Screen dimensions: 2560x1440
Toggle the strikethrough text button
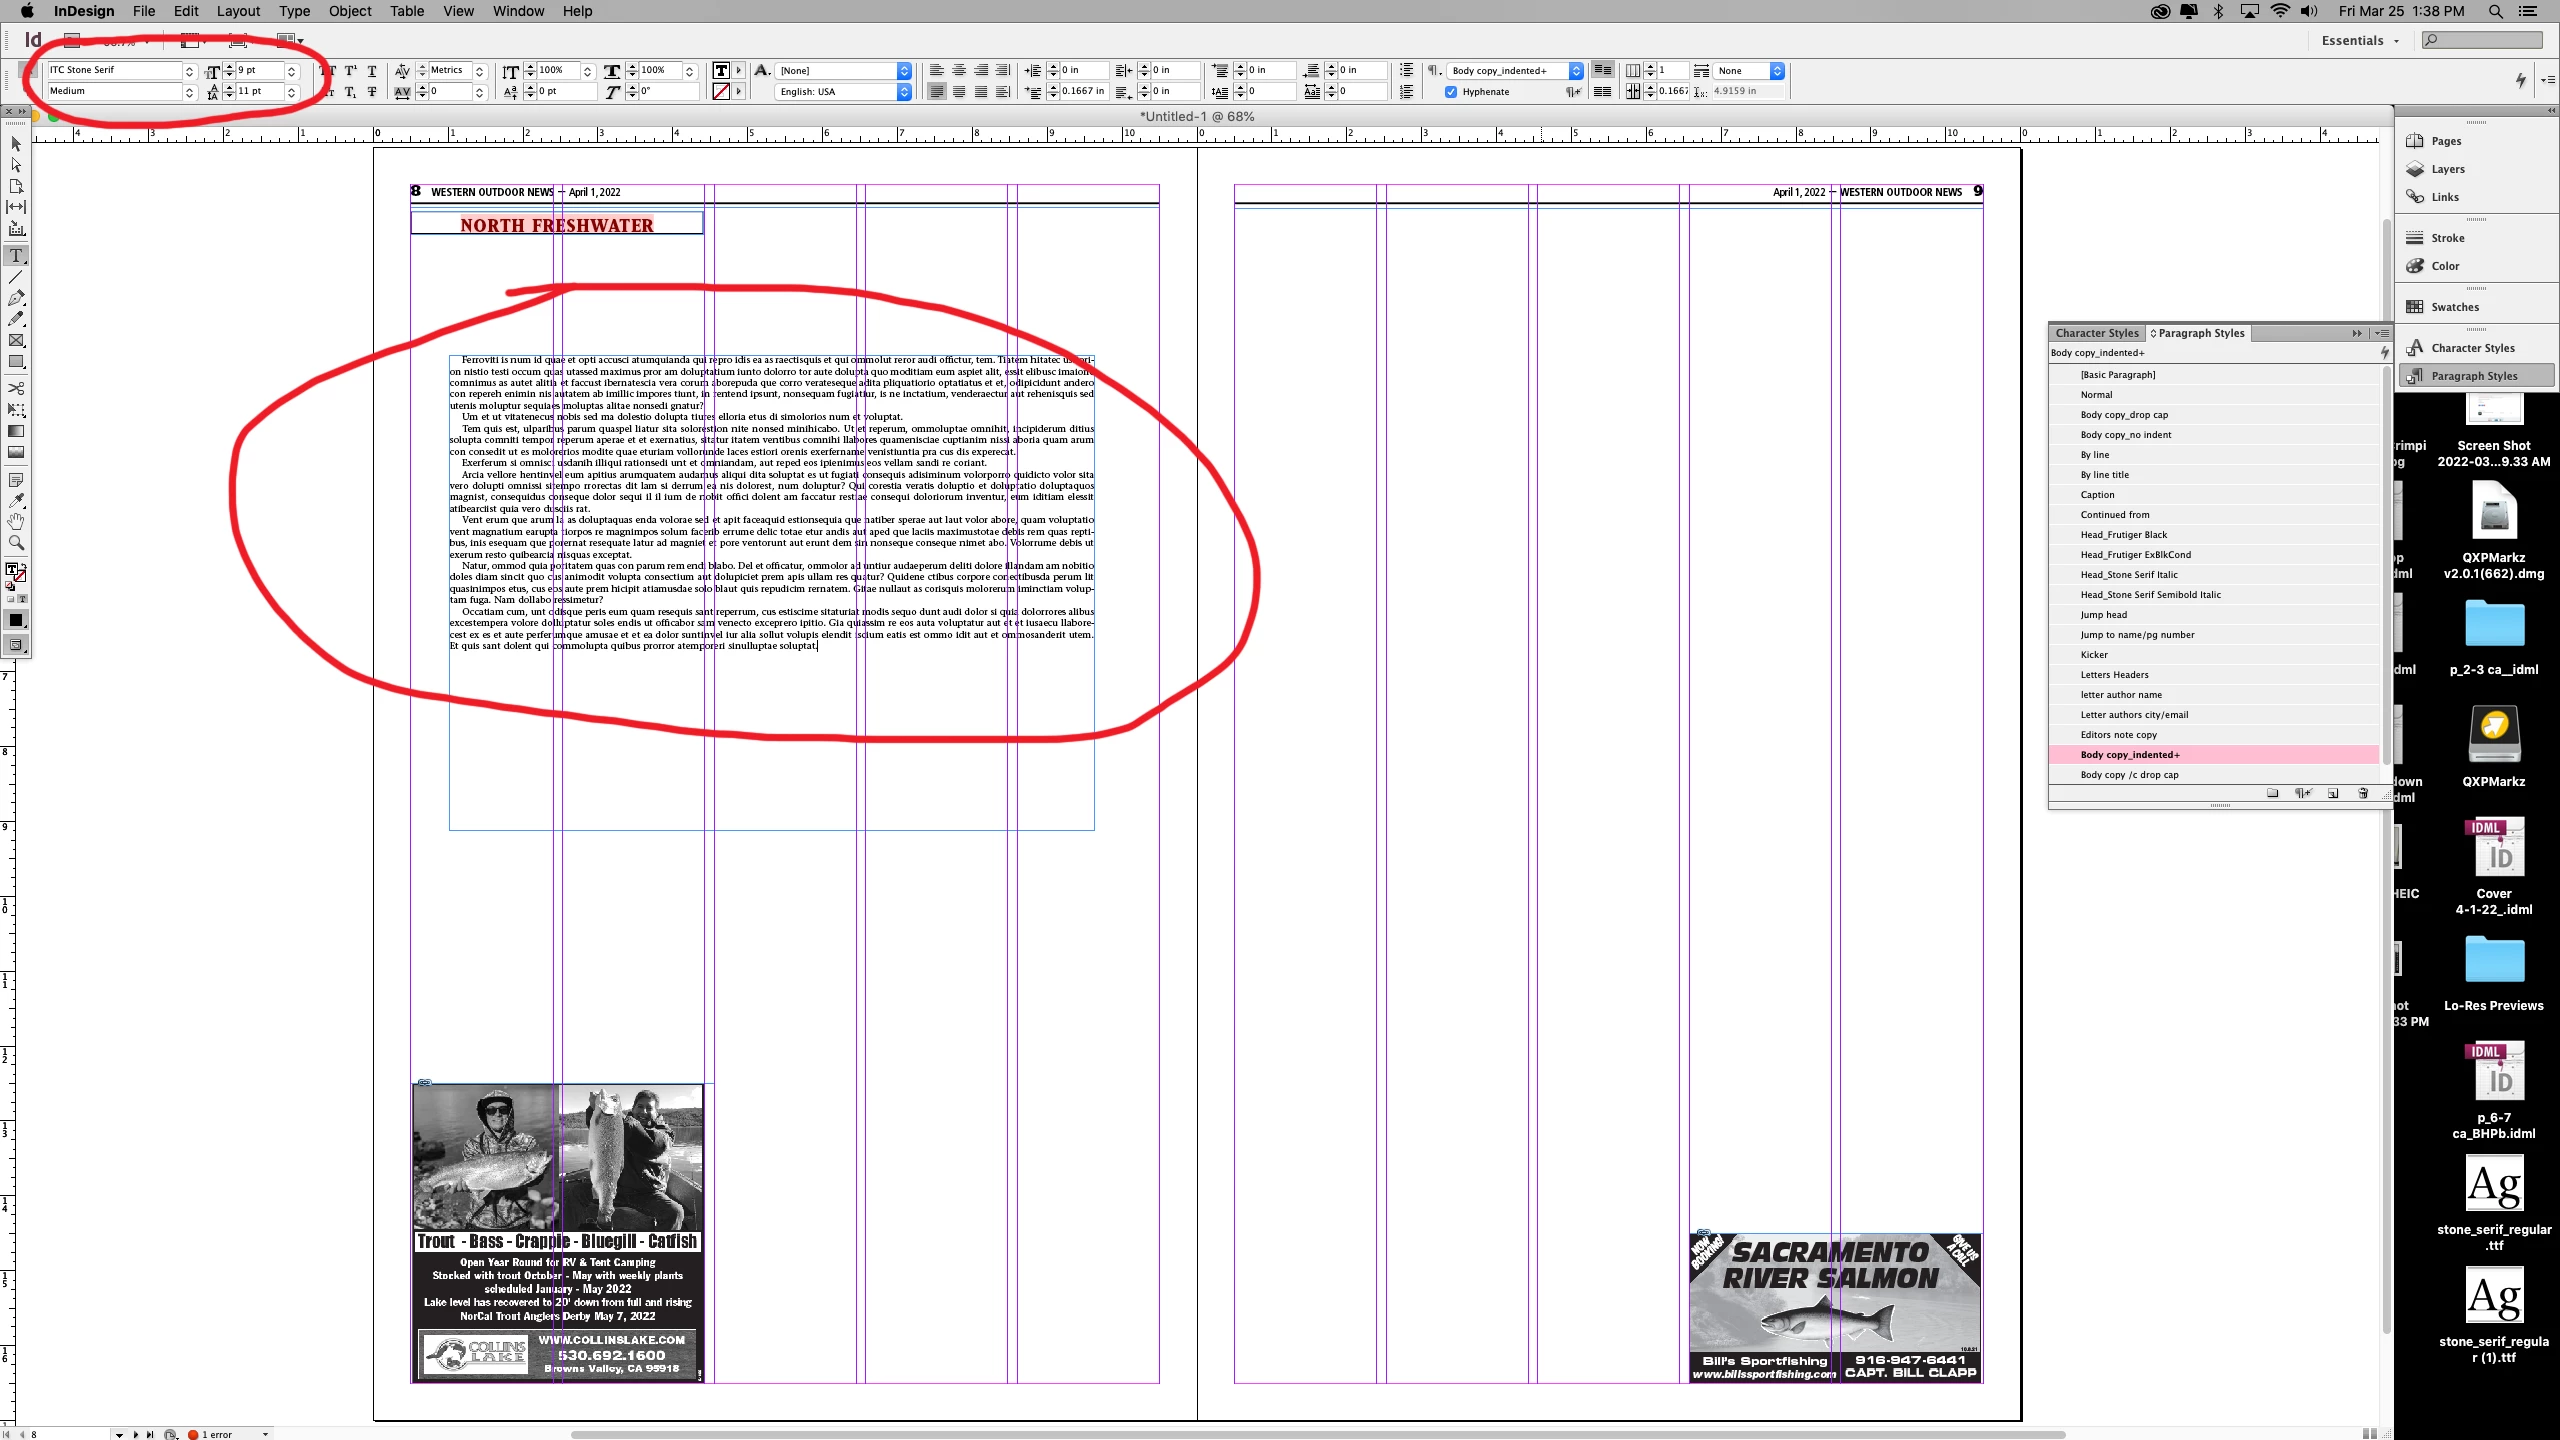pos(372,92)
